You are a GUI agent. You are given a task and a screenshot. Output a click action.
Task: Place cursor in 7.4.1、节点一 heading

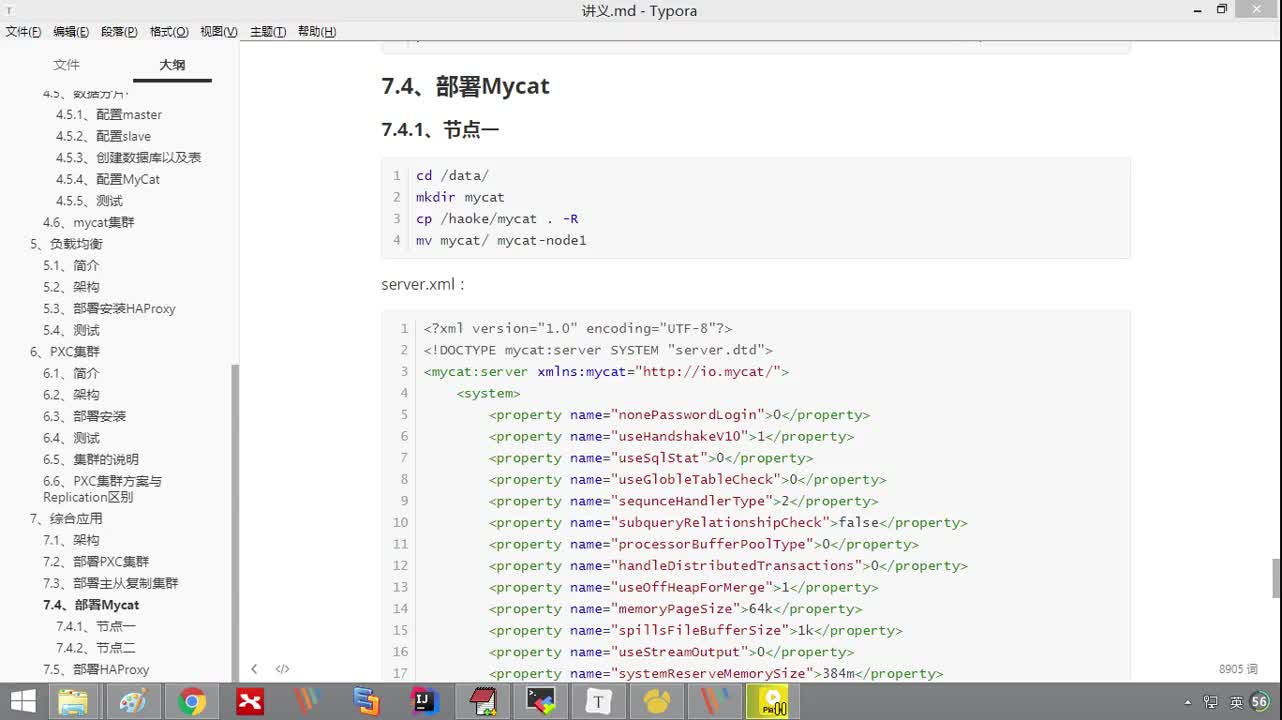click(440, 130)
